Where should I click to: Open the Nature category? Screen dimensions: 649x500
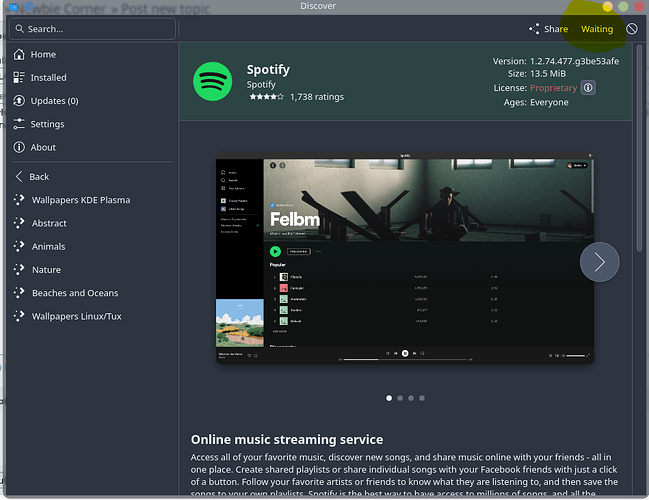[46, 270]
